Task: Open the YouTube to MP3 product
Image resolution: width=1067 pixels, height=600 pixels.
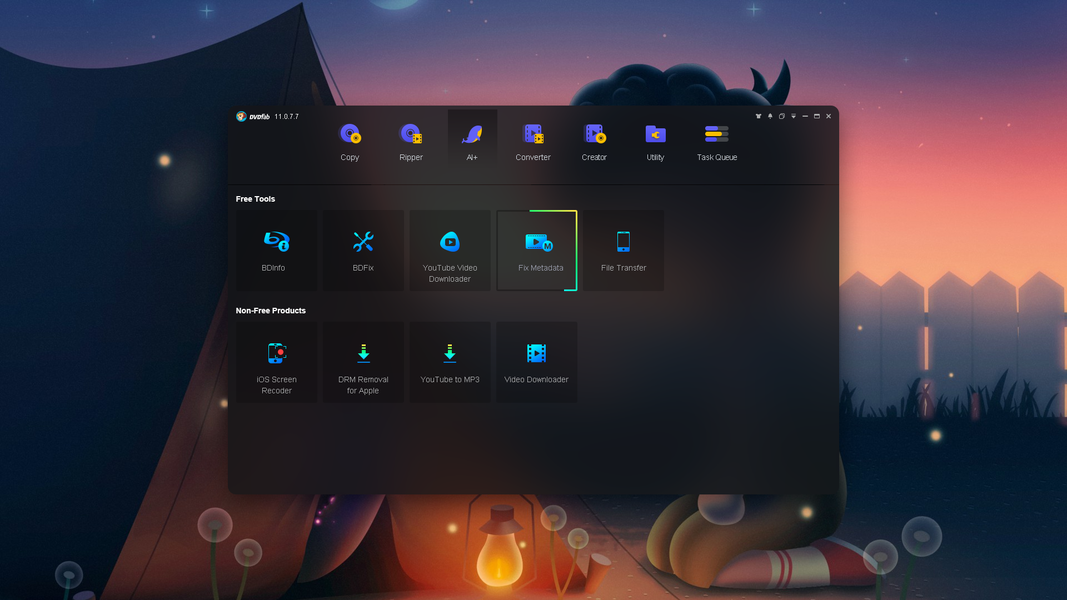Action: coord(450,362)
